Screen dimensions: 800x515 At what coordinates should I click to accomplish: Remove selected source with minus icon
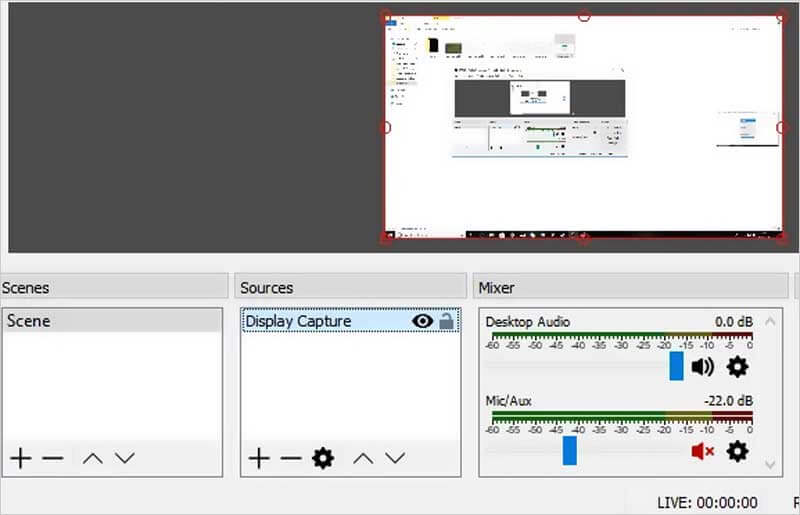coord(290,458)
